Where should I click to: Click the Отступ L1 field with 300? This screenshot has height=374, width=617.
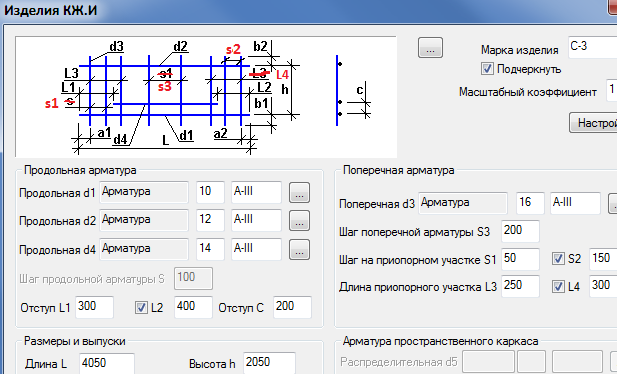(x=94, y=307)
